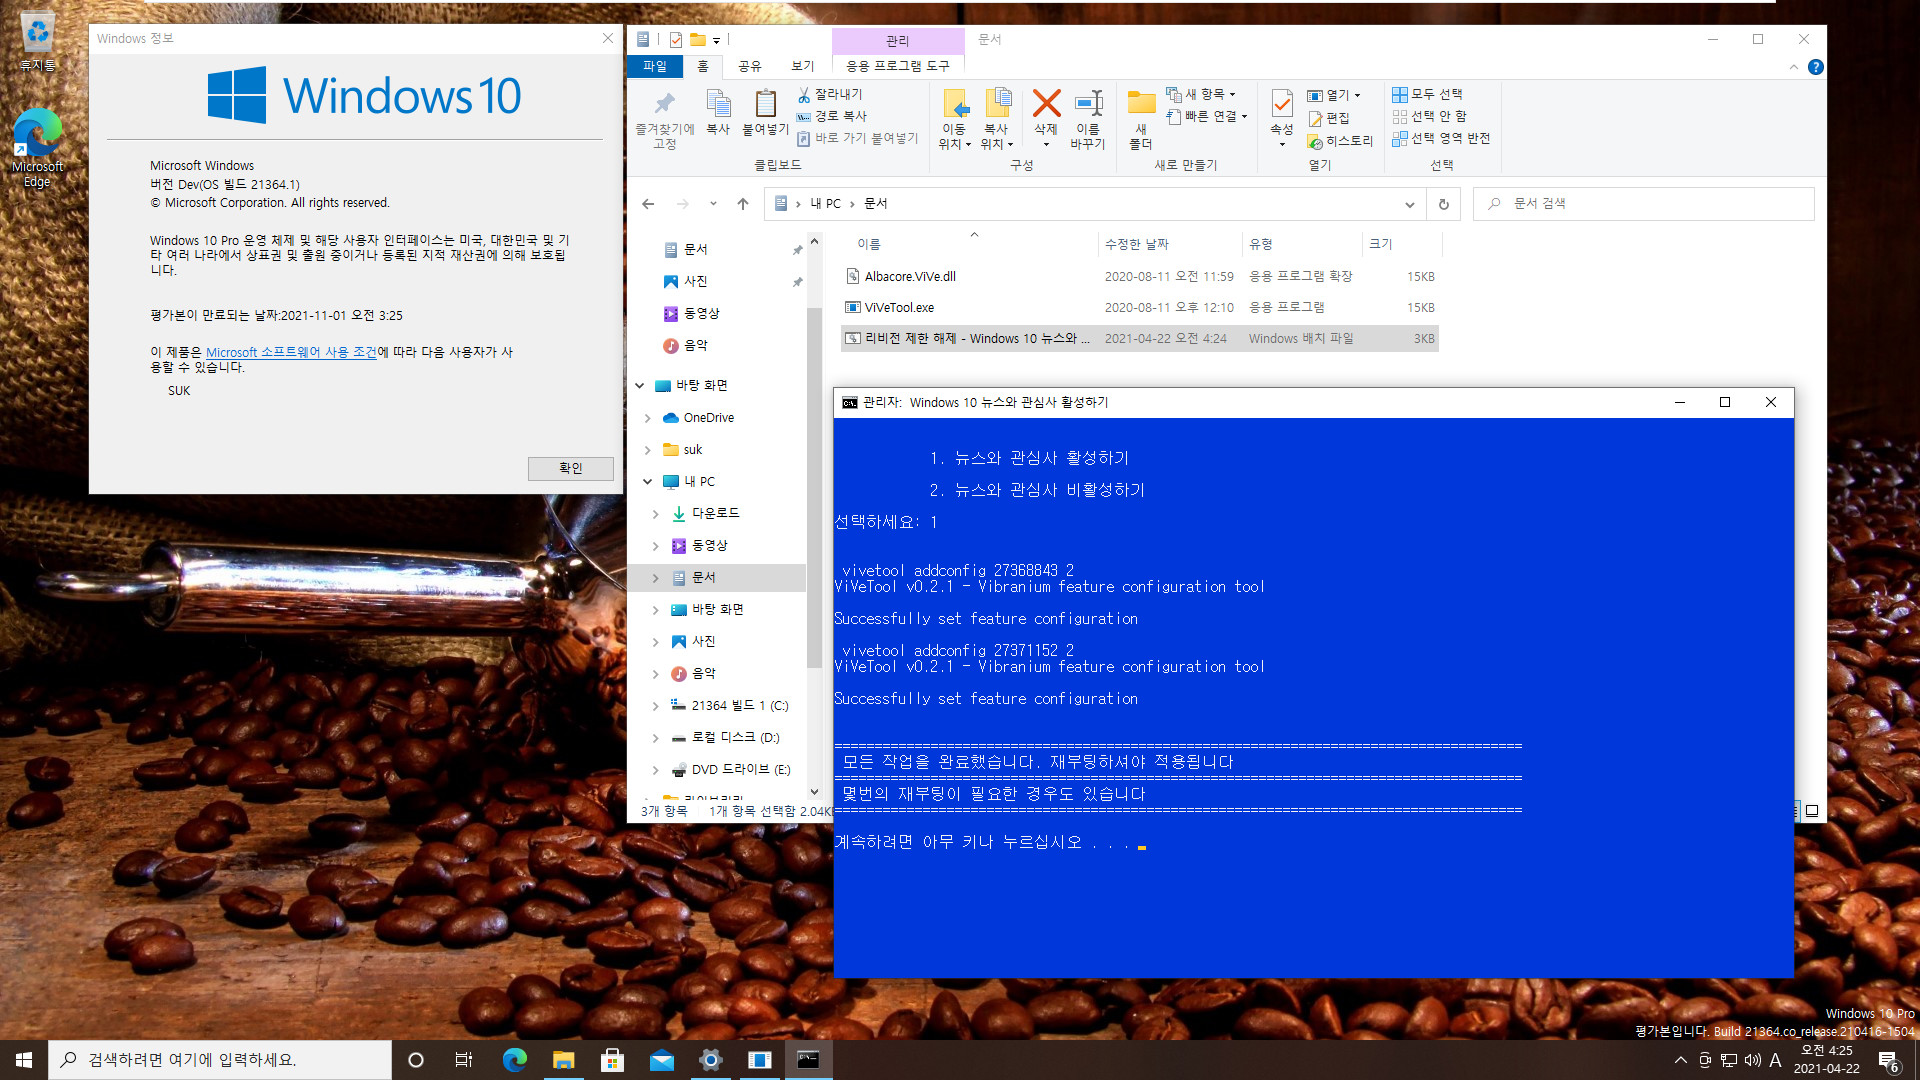
Task: Open Microsoft 소프트웨어 사용 조건 link
Action: [291, 353]
